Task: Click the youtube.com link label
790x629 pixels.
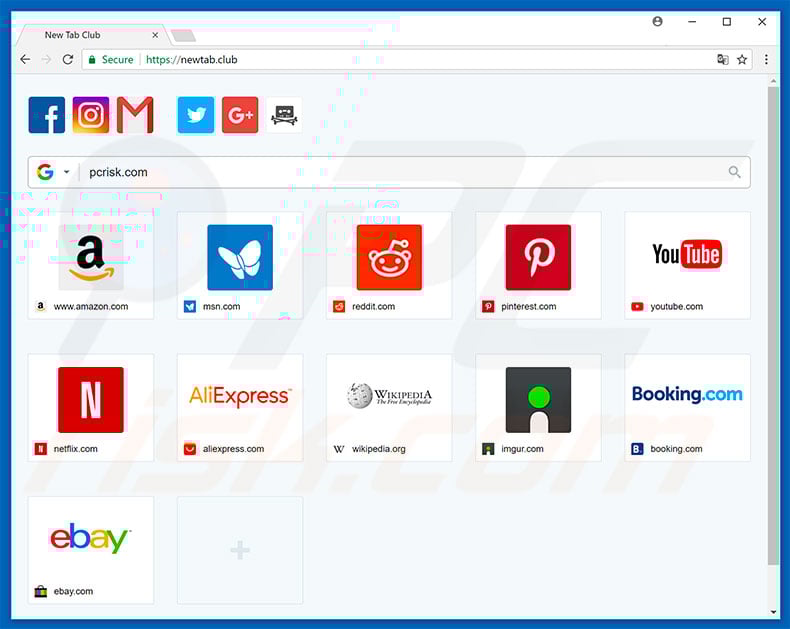Action: (676, 306)
